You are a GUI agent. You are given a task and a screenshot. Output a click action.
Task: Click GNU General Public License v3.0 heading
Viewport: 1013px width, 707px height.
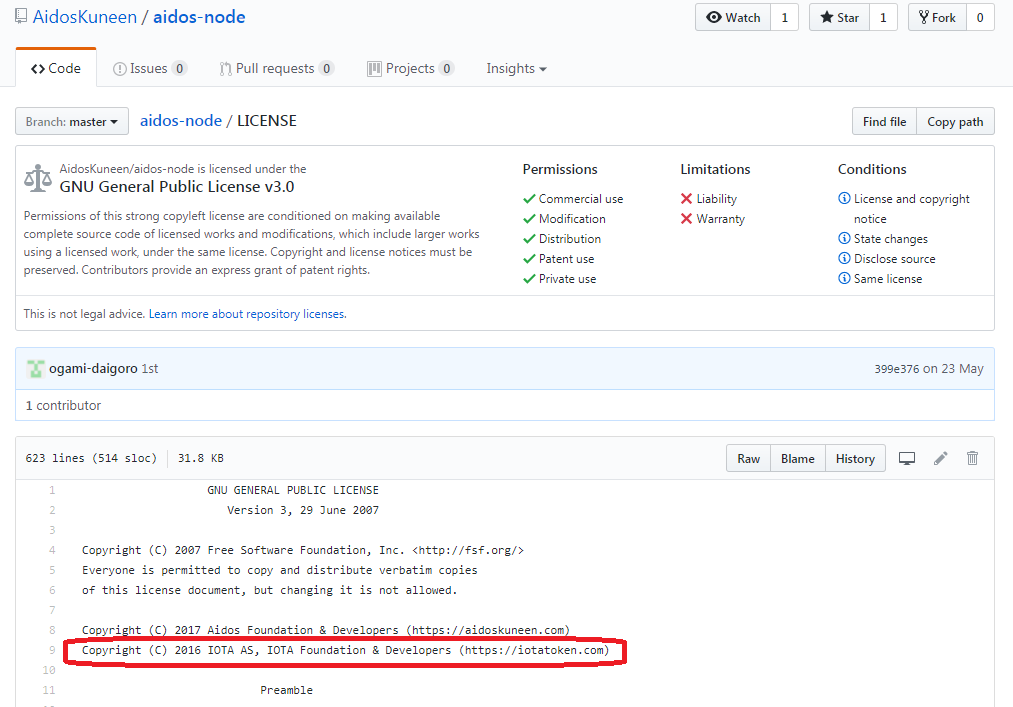(x=176, y=187)
